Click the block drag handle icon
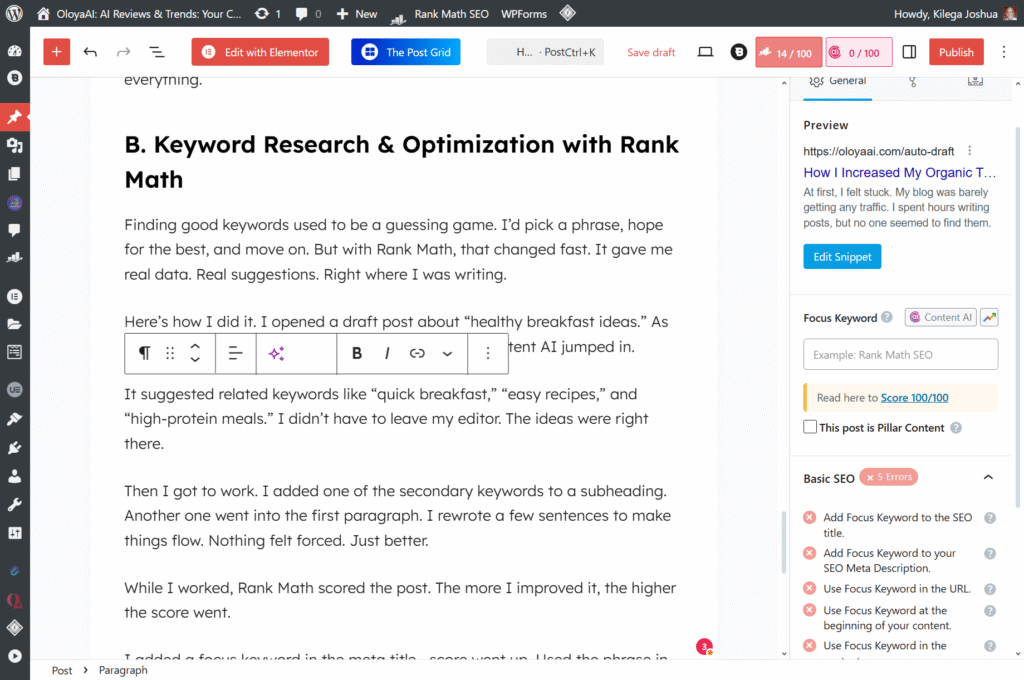Viewport: 1024px width, 680px height. pyautogui.click(x=170, y=353)
